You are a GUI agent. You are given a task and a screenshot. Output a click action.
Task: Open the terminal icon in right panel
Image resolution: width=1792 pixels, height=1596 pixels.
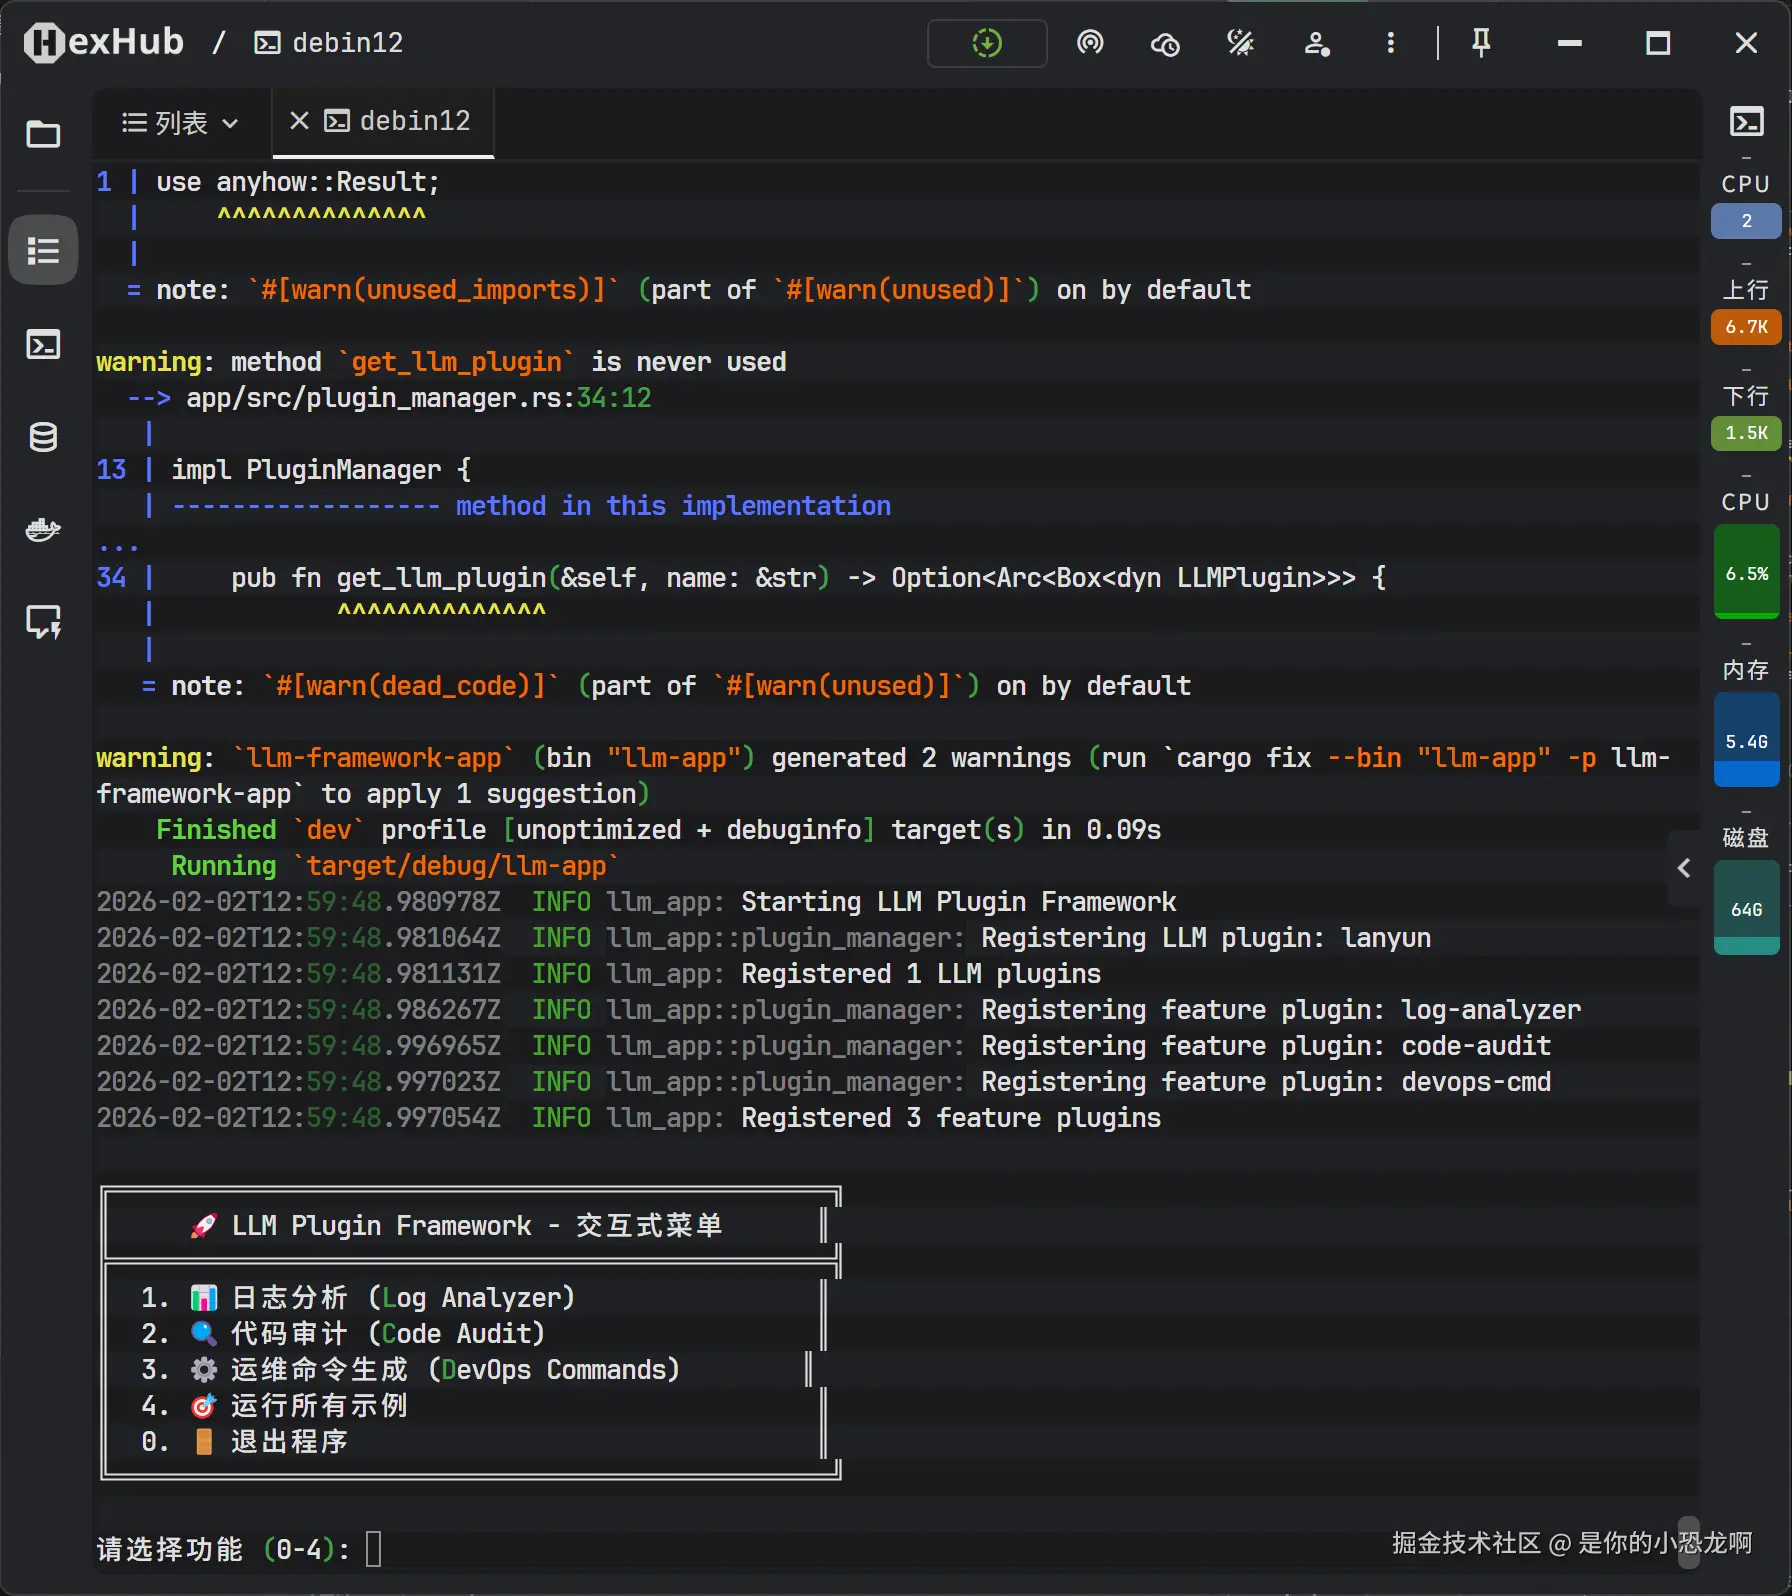pyautogui.click(x=1746, y=122)
